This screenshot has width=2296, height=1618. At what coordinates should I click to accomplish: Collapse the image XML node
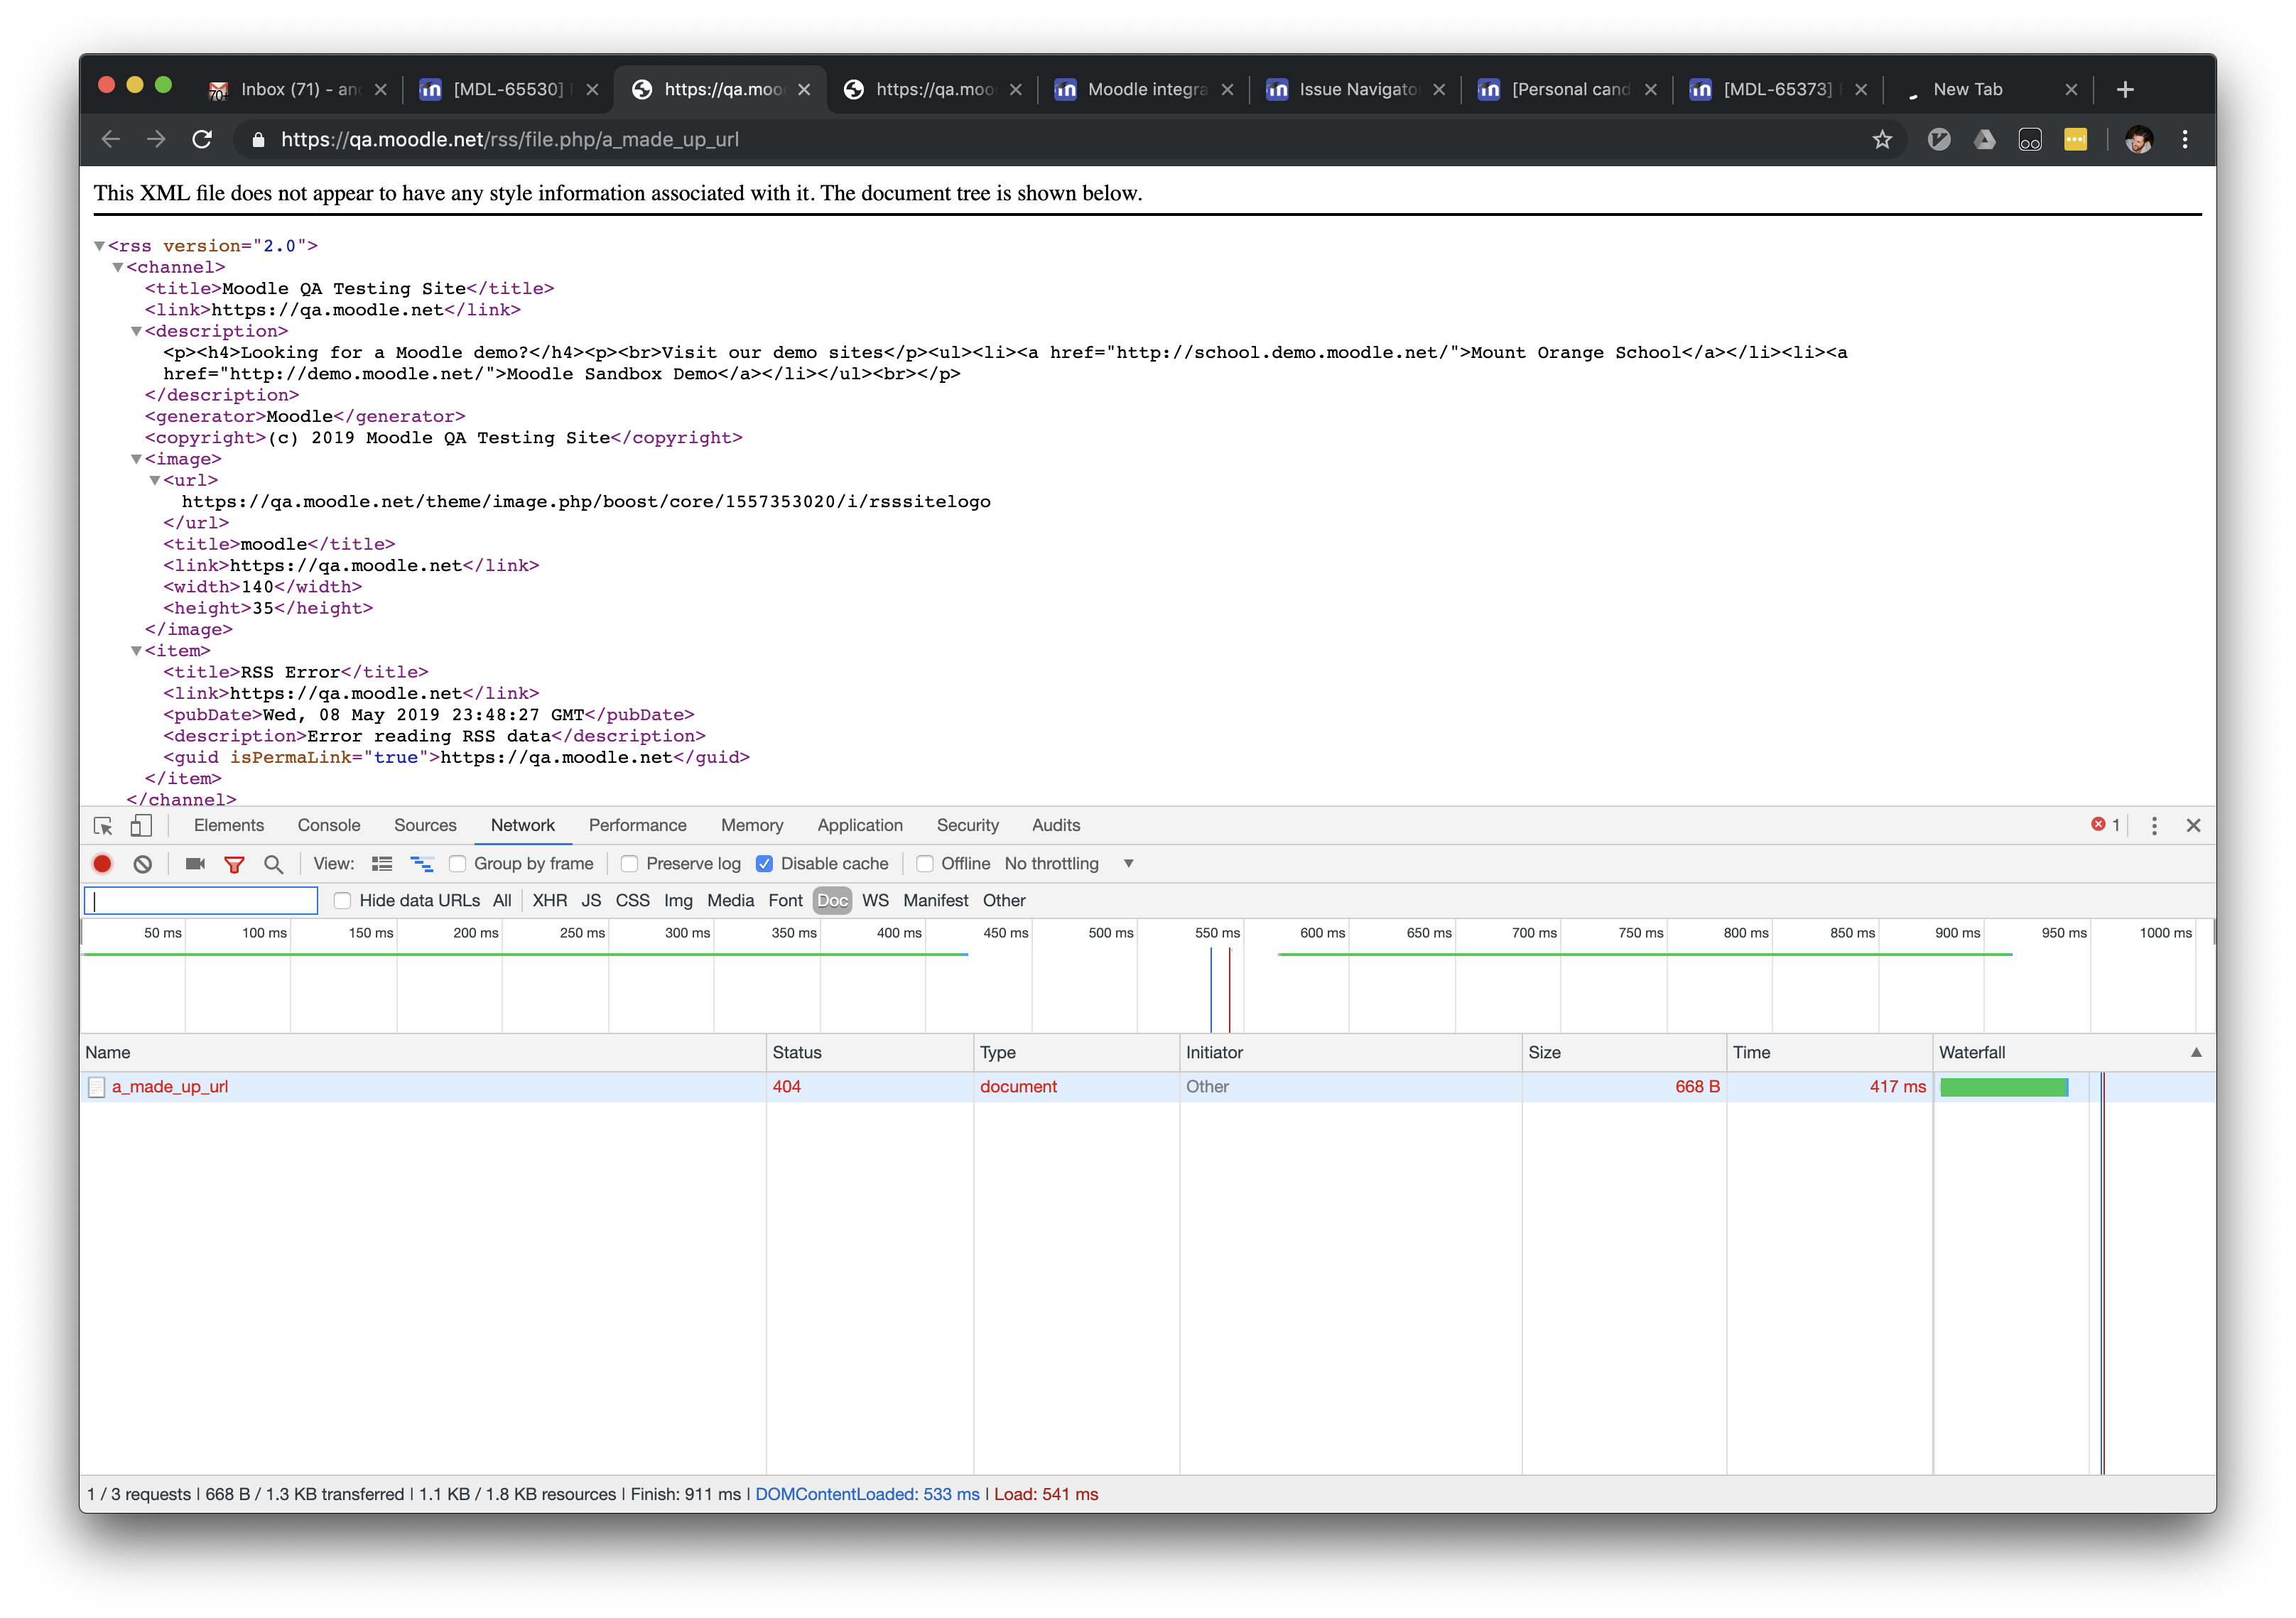pos(136,459)
